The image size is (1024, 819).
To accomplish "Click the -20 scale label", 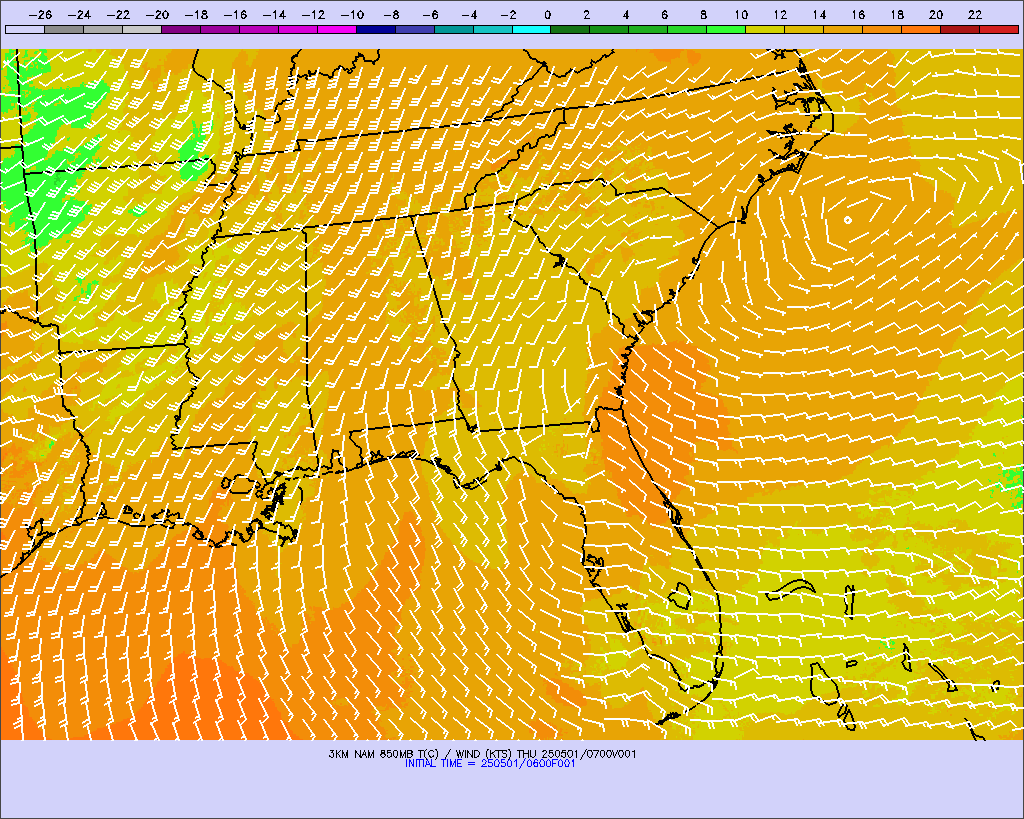I will coord(157,15).
